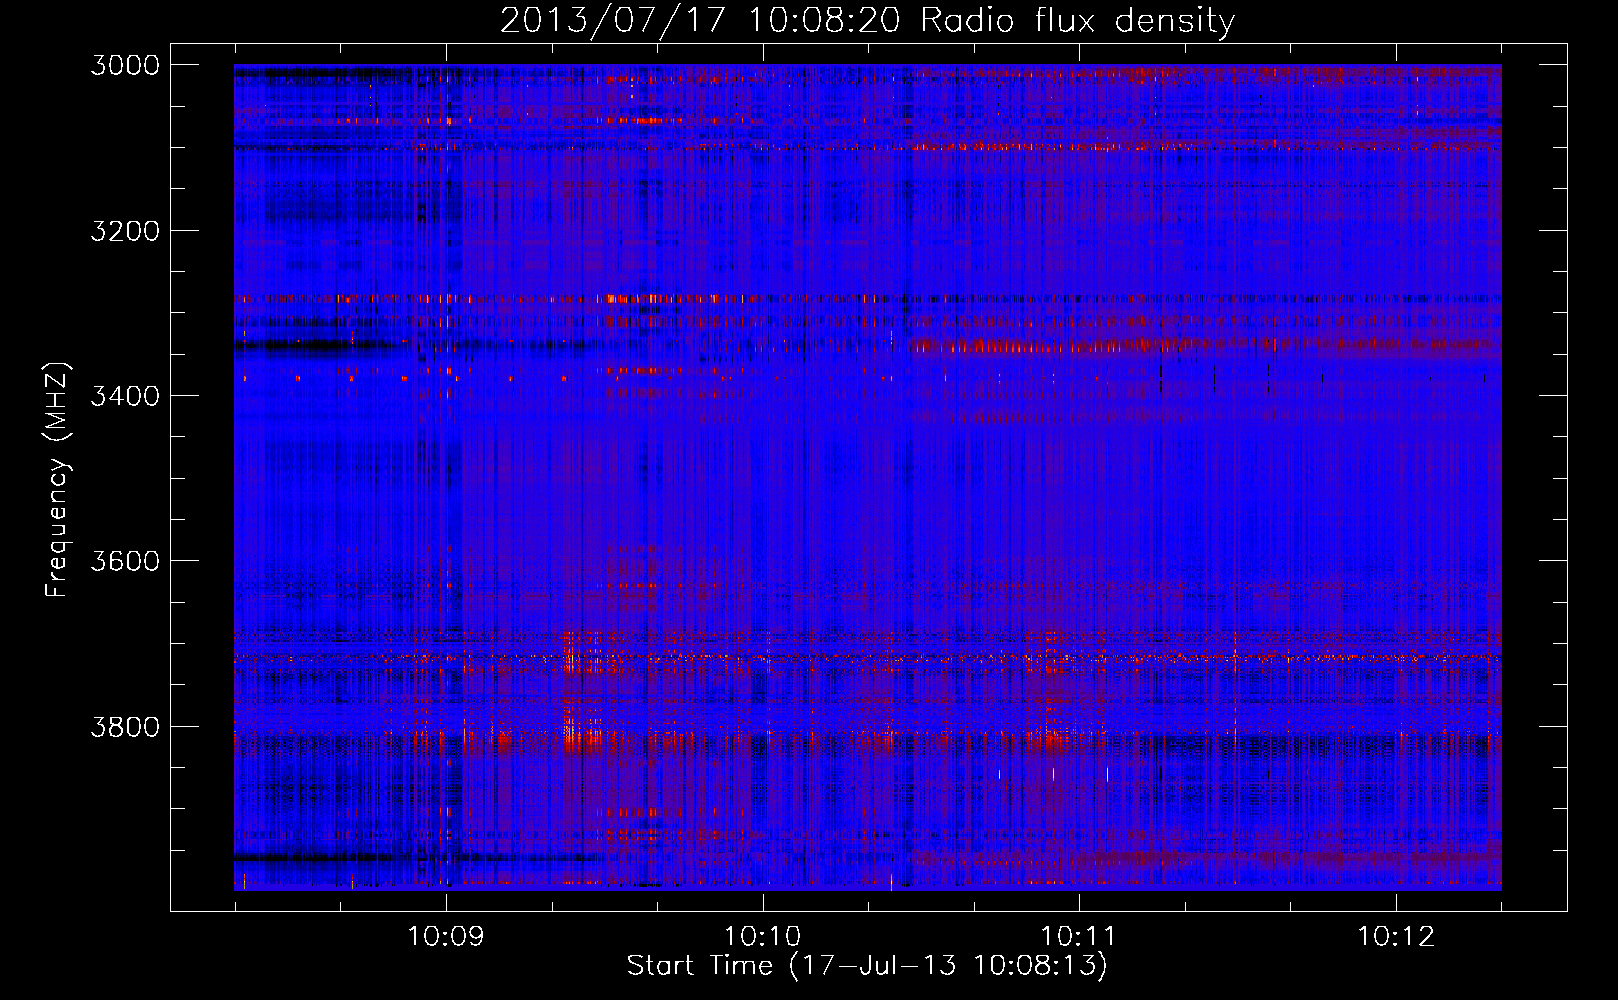Click the 3200 frequency tick label
This screenshot has width=1618, height=1000.
point(125,231)
